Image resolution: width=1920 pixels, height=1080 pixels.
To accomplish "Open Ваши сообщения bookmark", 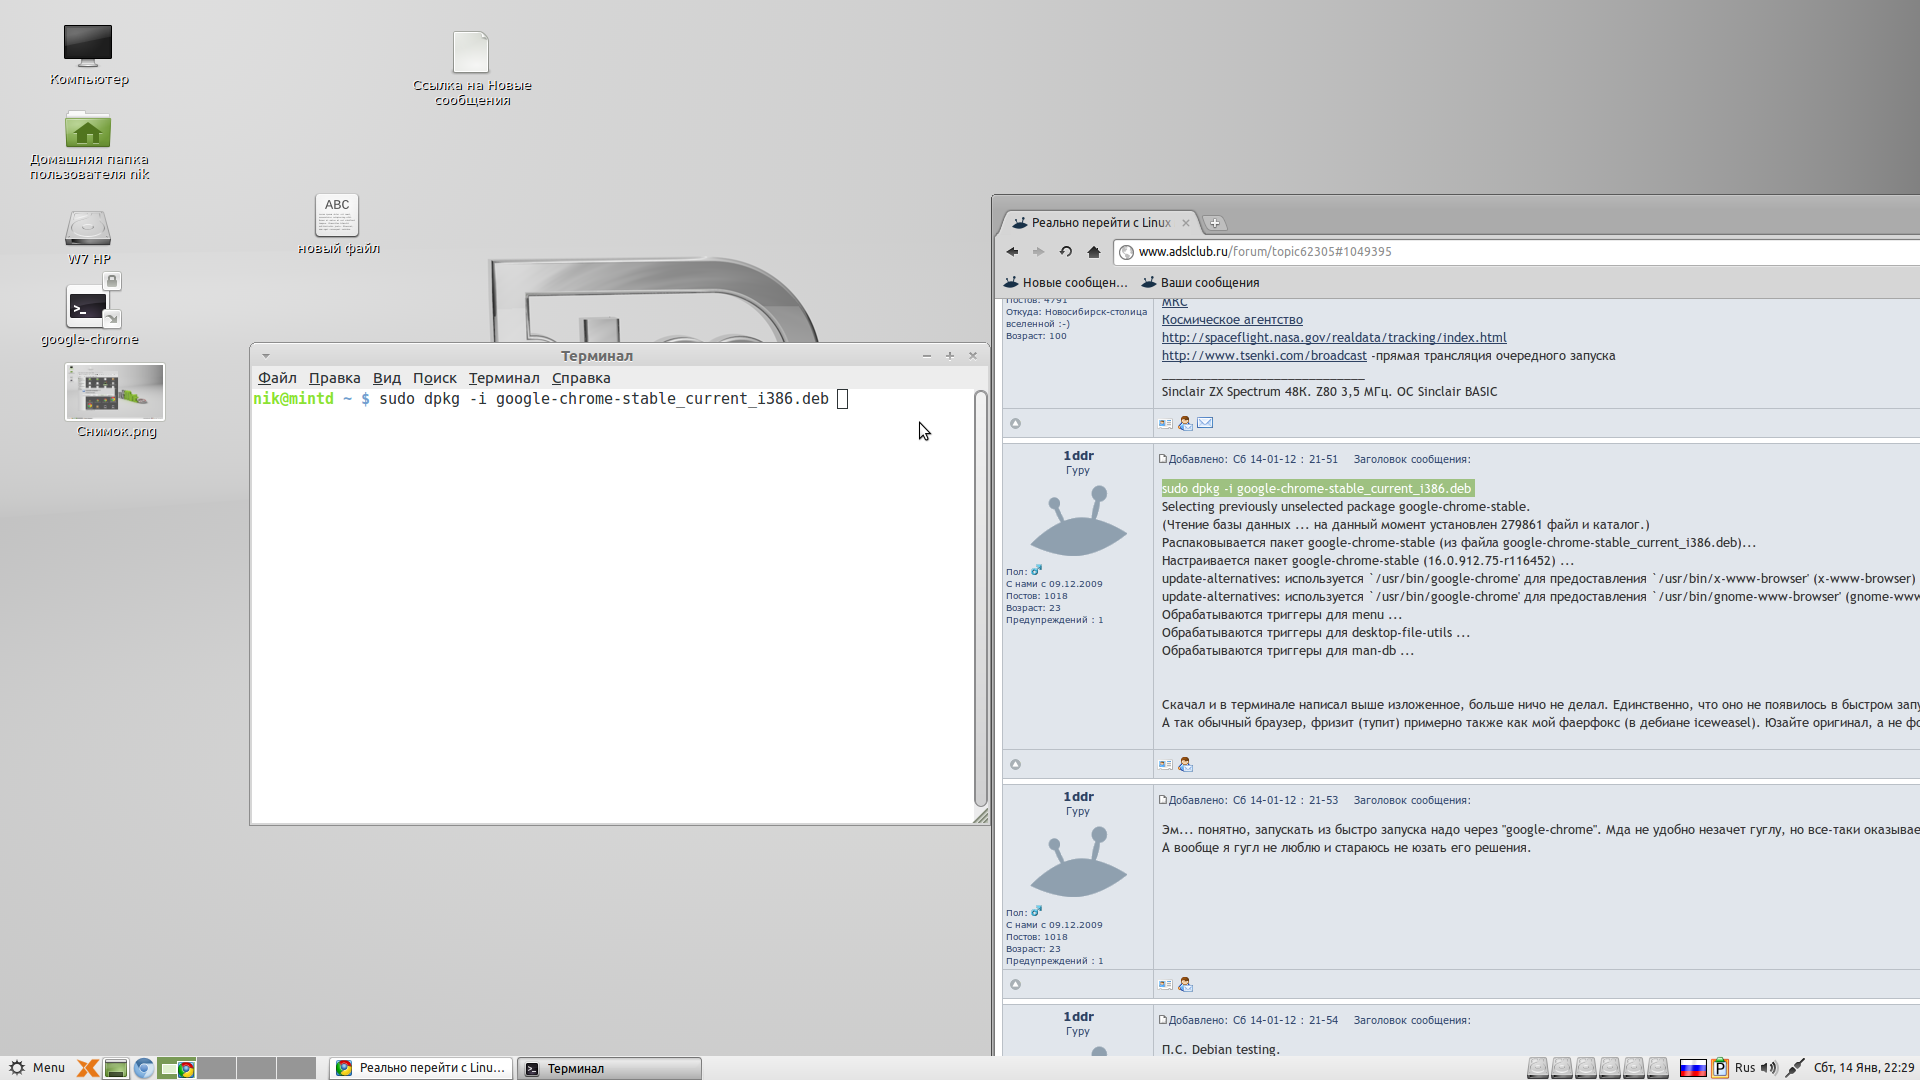I will coord(1201,283).
